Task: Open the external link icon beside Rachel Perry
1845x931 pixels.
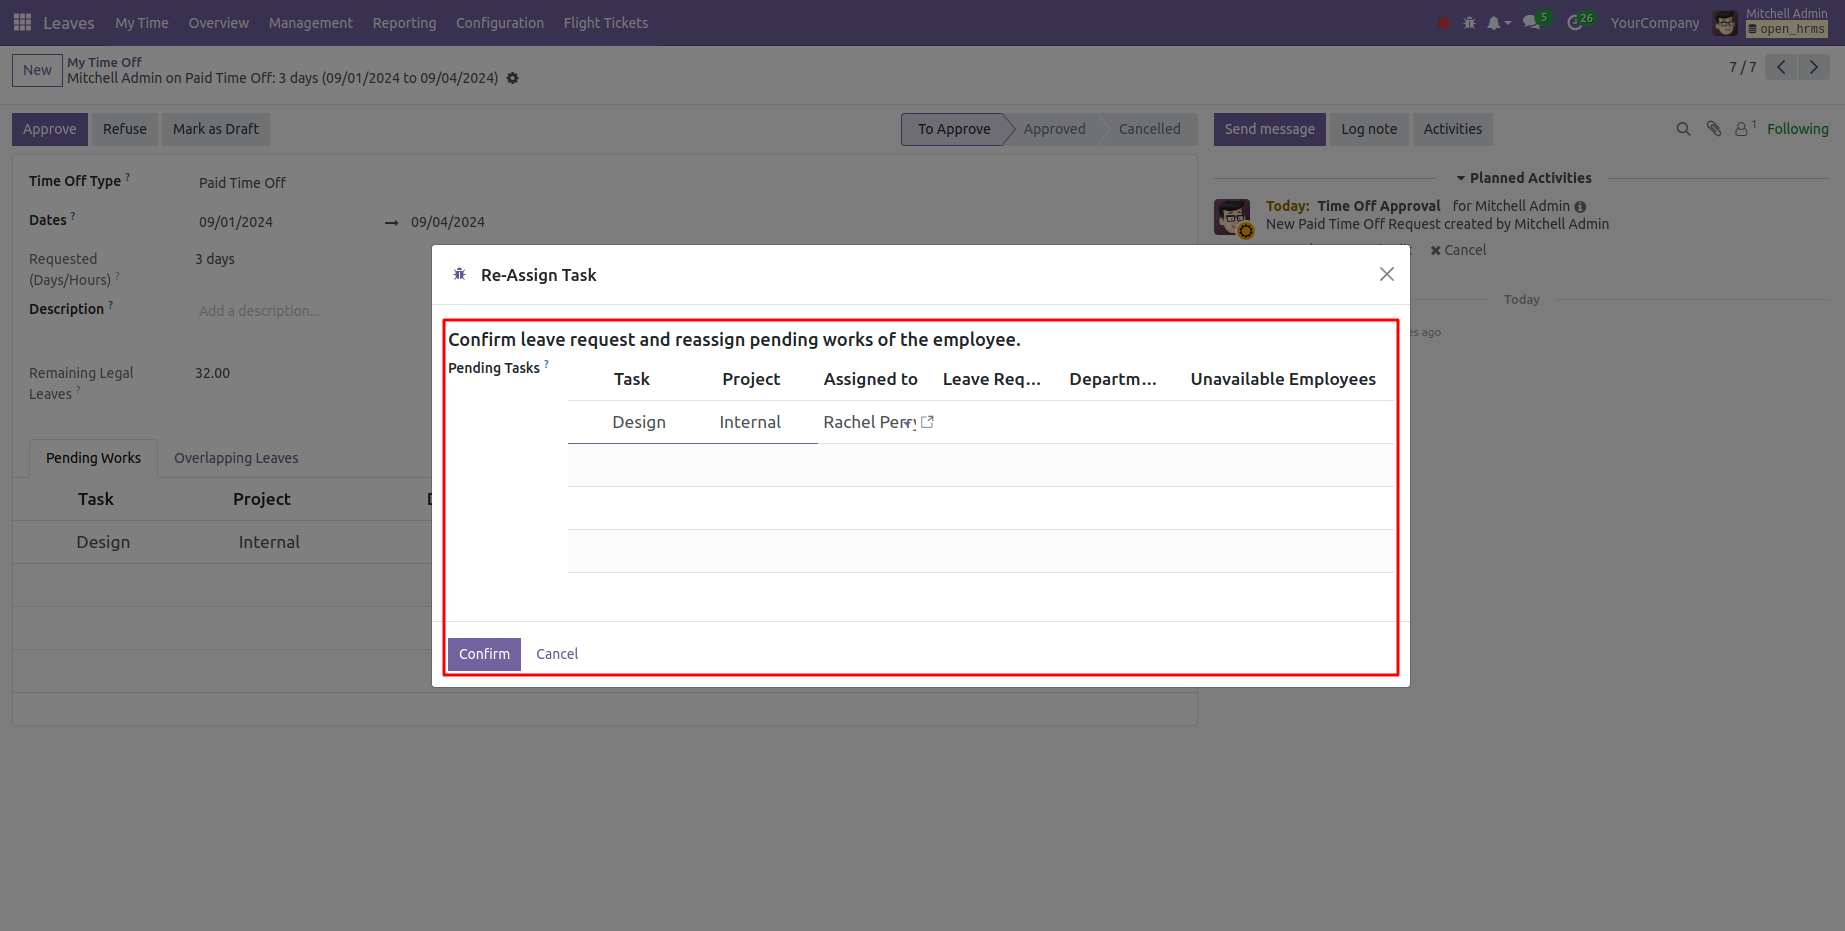Action: (927, 422)
